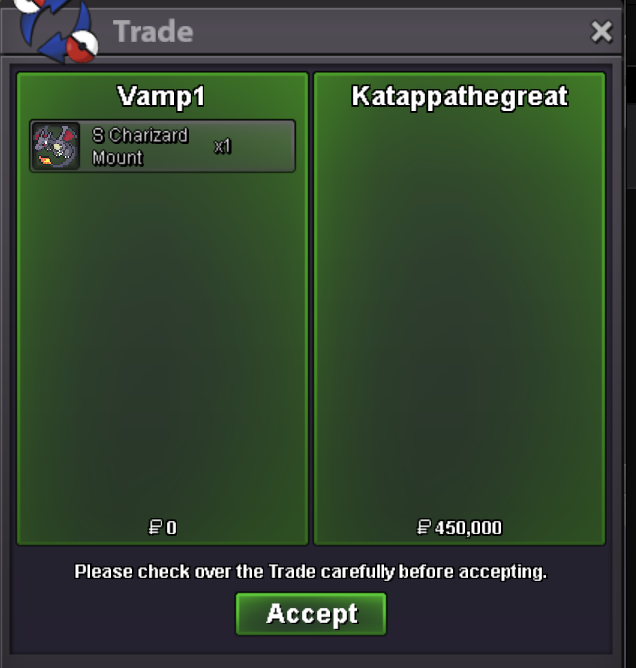This screenshot has height=668, width=636.
Task: Click Pokédollar symbol beside 450,000 amount
Action: (424, 527)
